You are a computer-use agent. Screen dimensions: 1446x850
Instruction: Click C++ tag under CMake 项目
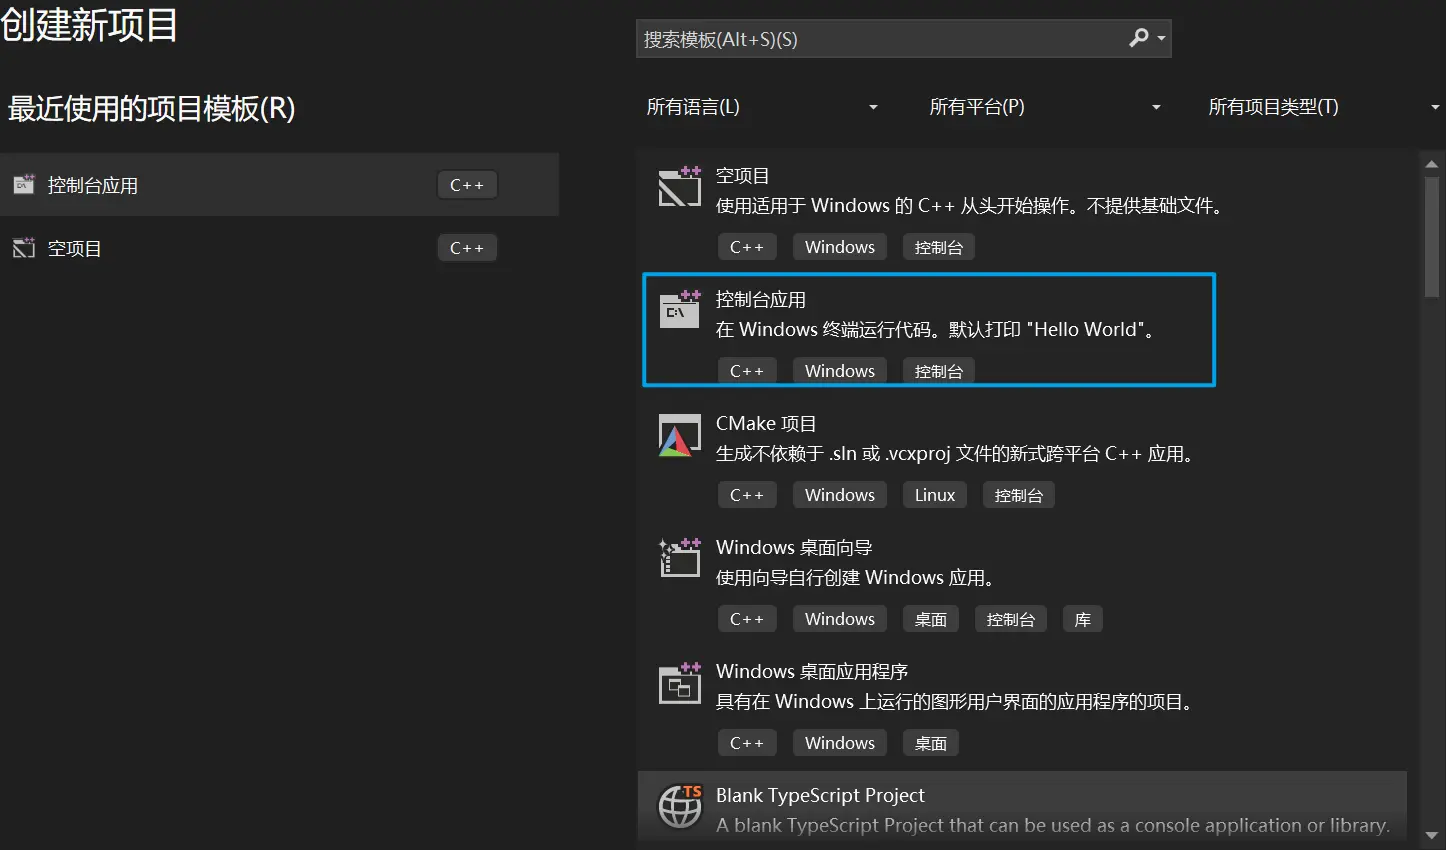click(x=747, y=495)
